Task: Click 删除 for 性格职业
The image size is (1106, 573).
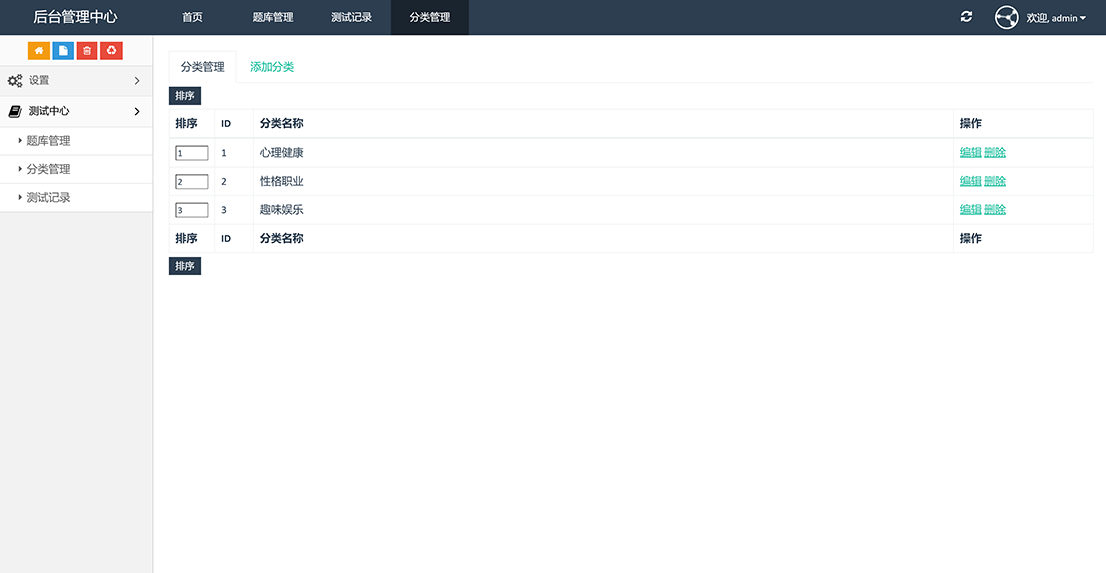Action: click(995, 181)
